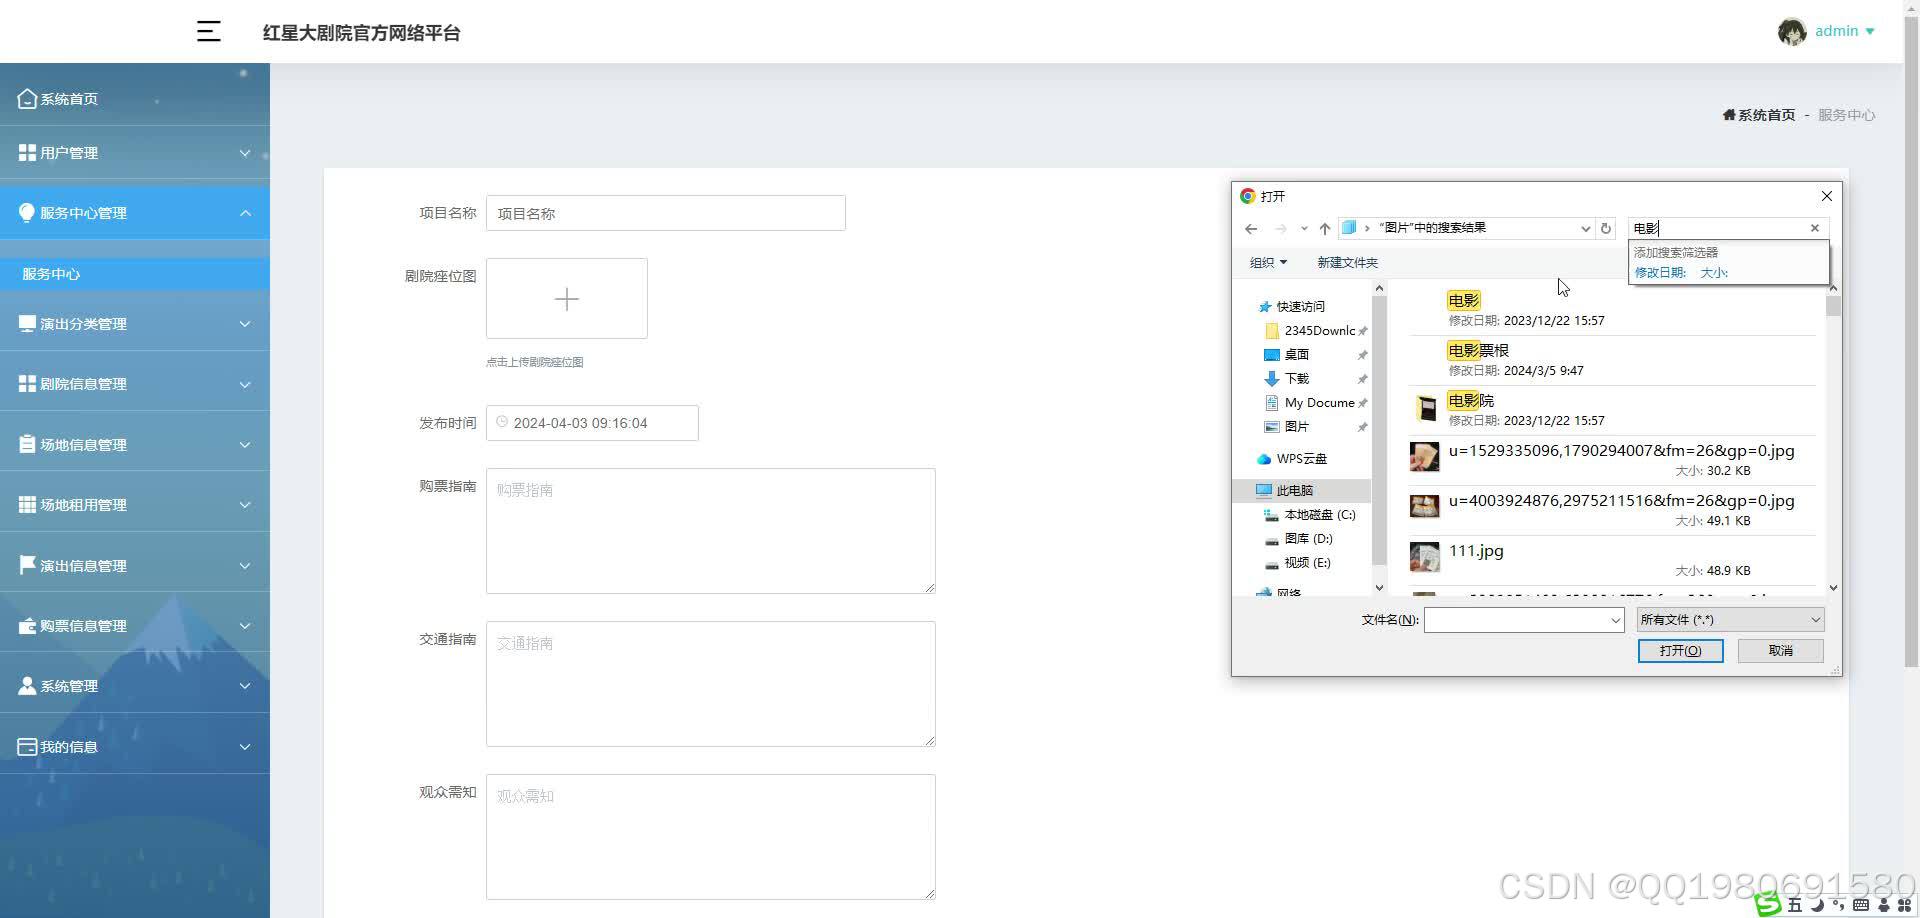
Task: Click forward arrow in file dialog
Action: (1280, 229)
